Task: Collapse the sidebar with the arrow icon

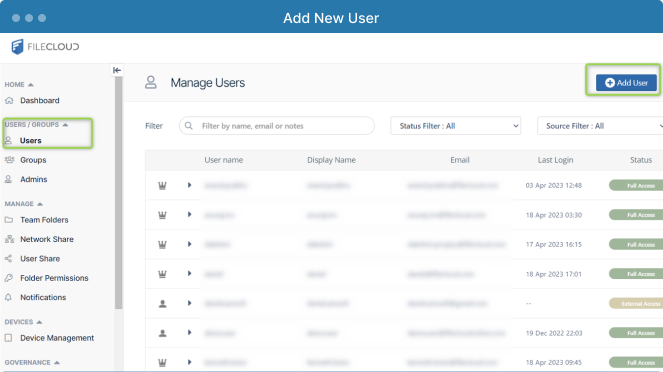Action: (x=117, y=70)
